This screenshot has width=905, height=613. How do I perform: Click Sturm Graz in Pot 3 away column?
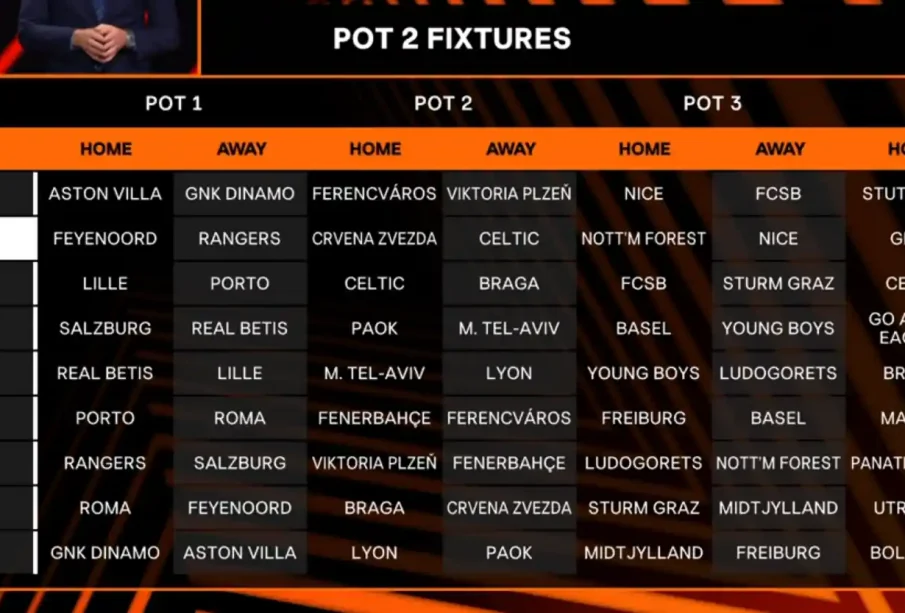pyautogui.click(x=778, y=284)
